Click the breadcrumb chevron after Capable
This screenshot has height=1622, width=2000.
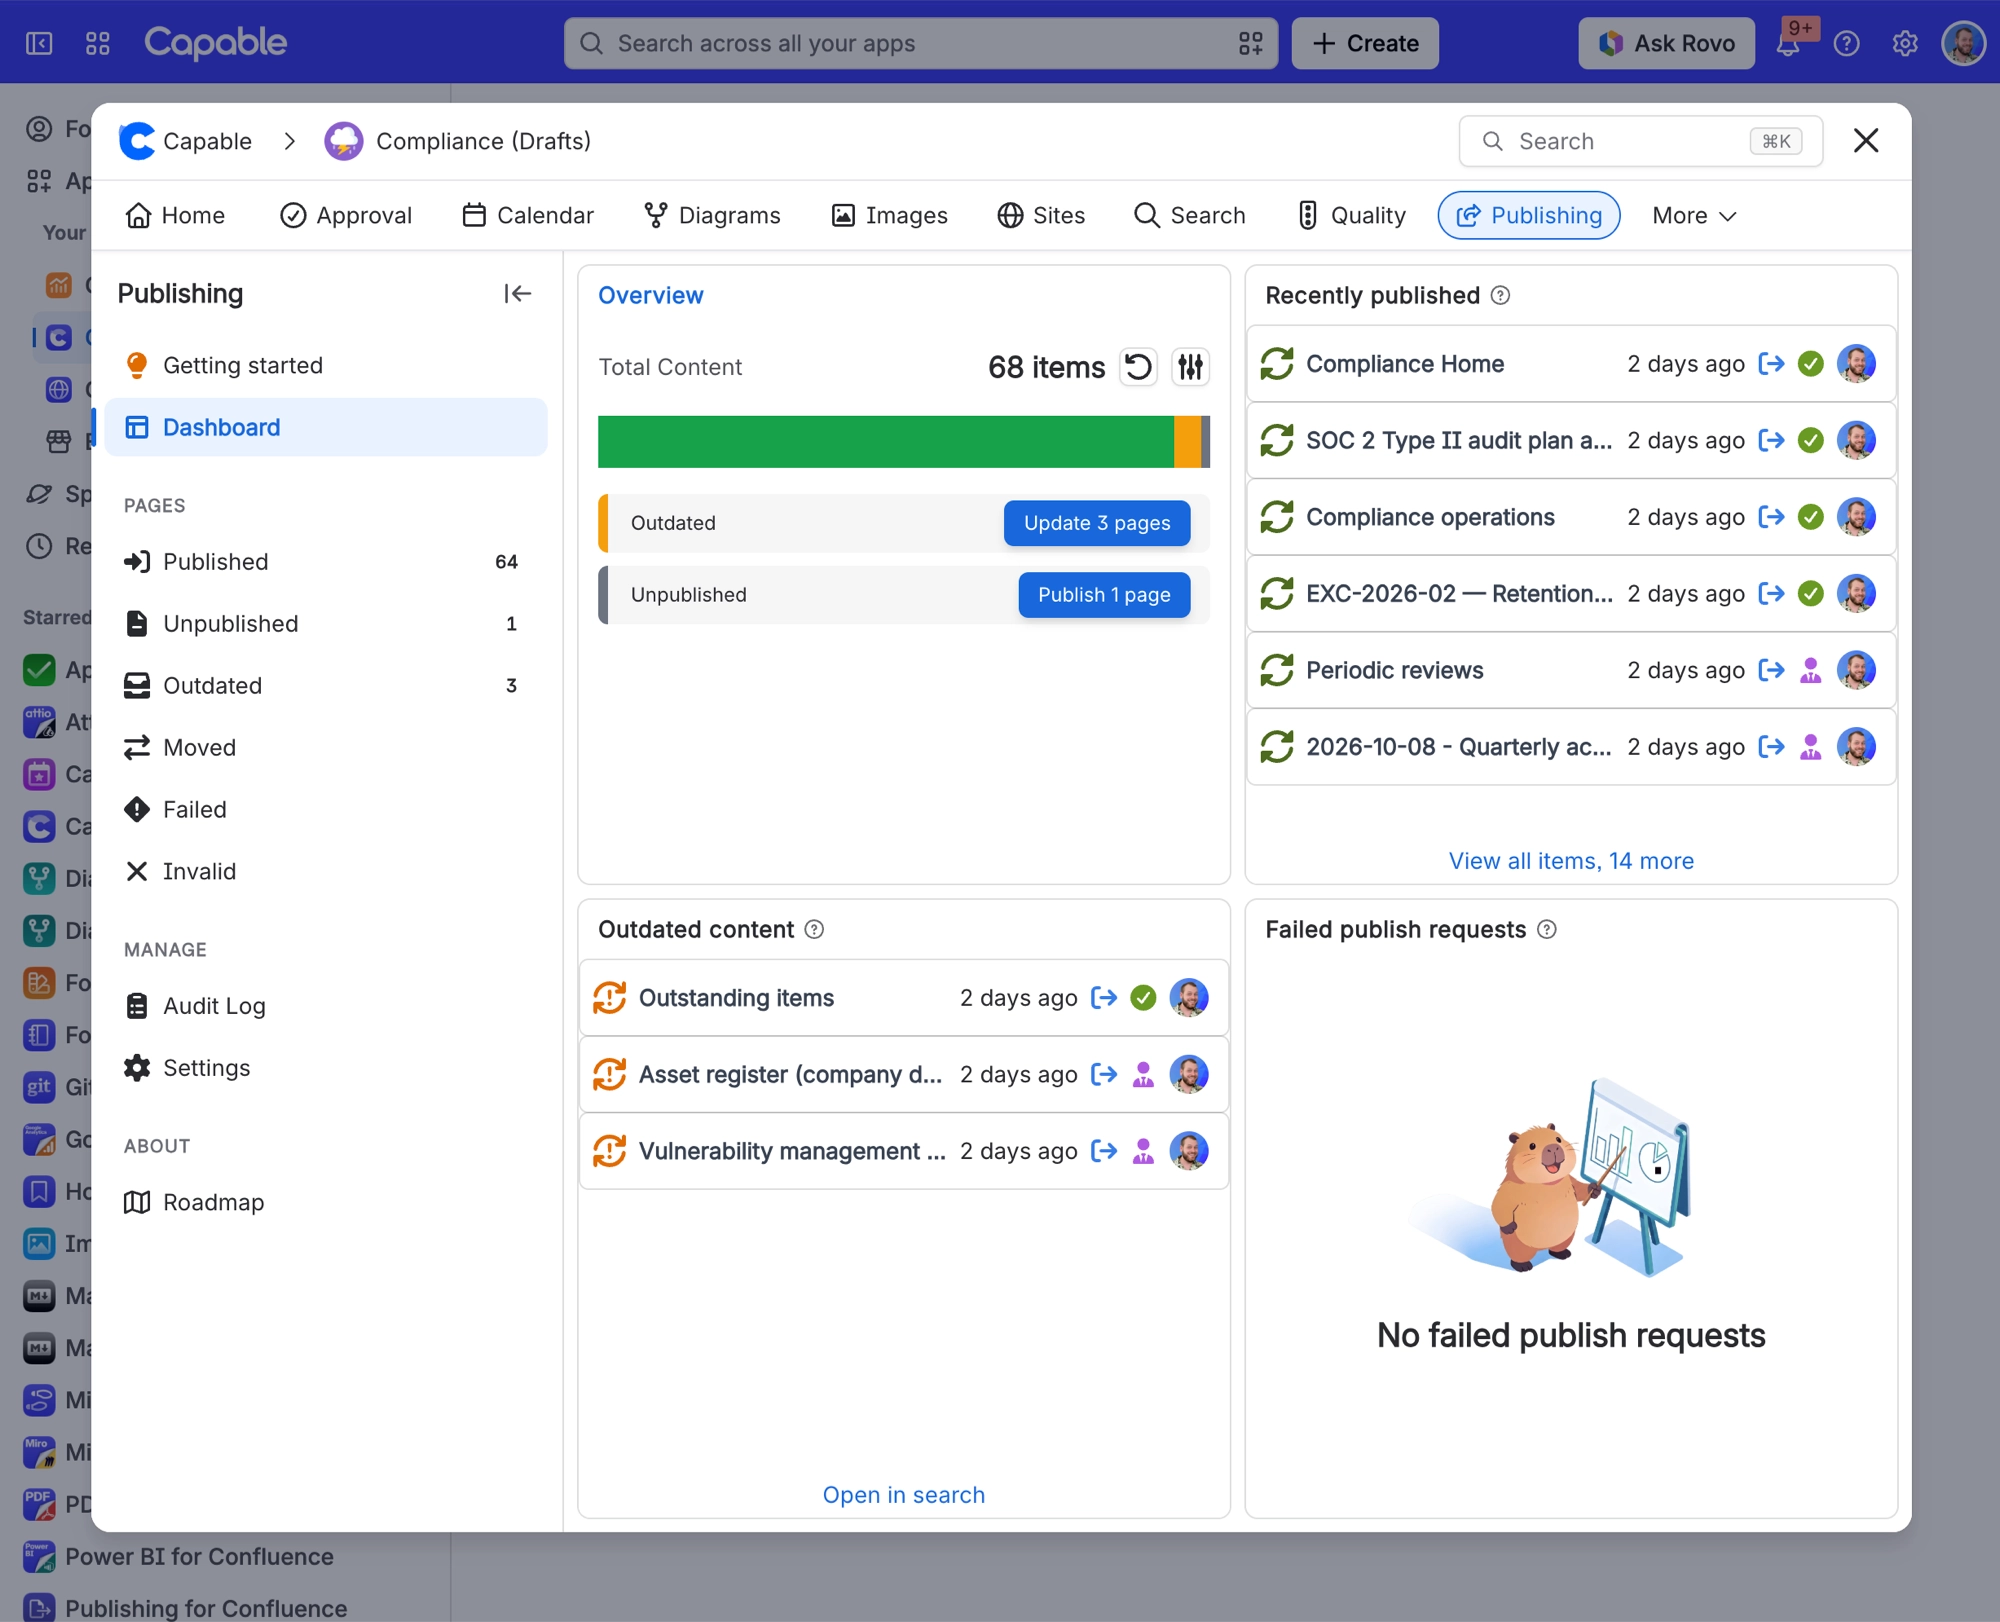[289, 141]
